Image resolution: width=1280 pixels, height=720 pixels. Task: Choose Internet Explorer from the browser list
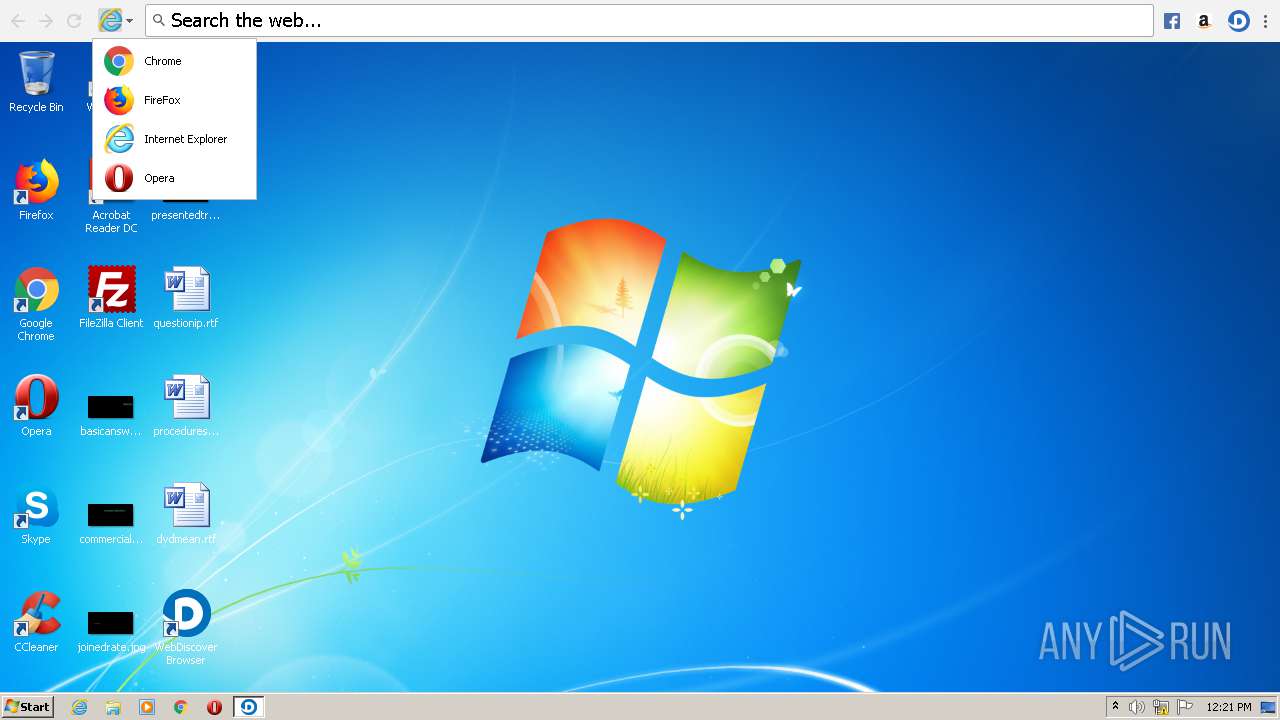pos(174,139)
